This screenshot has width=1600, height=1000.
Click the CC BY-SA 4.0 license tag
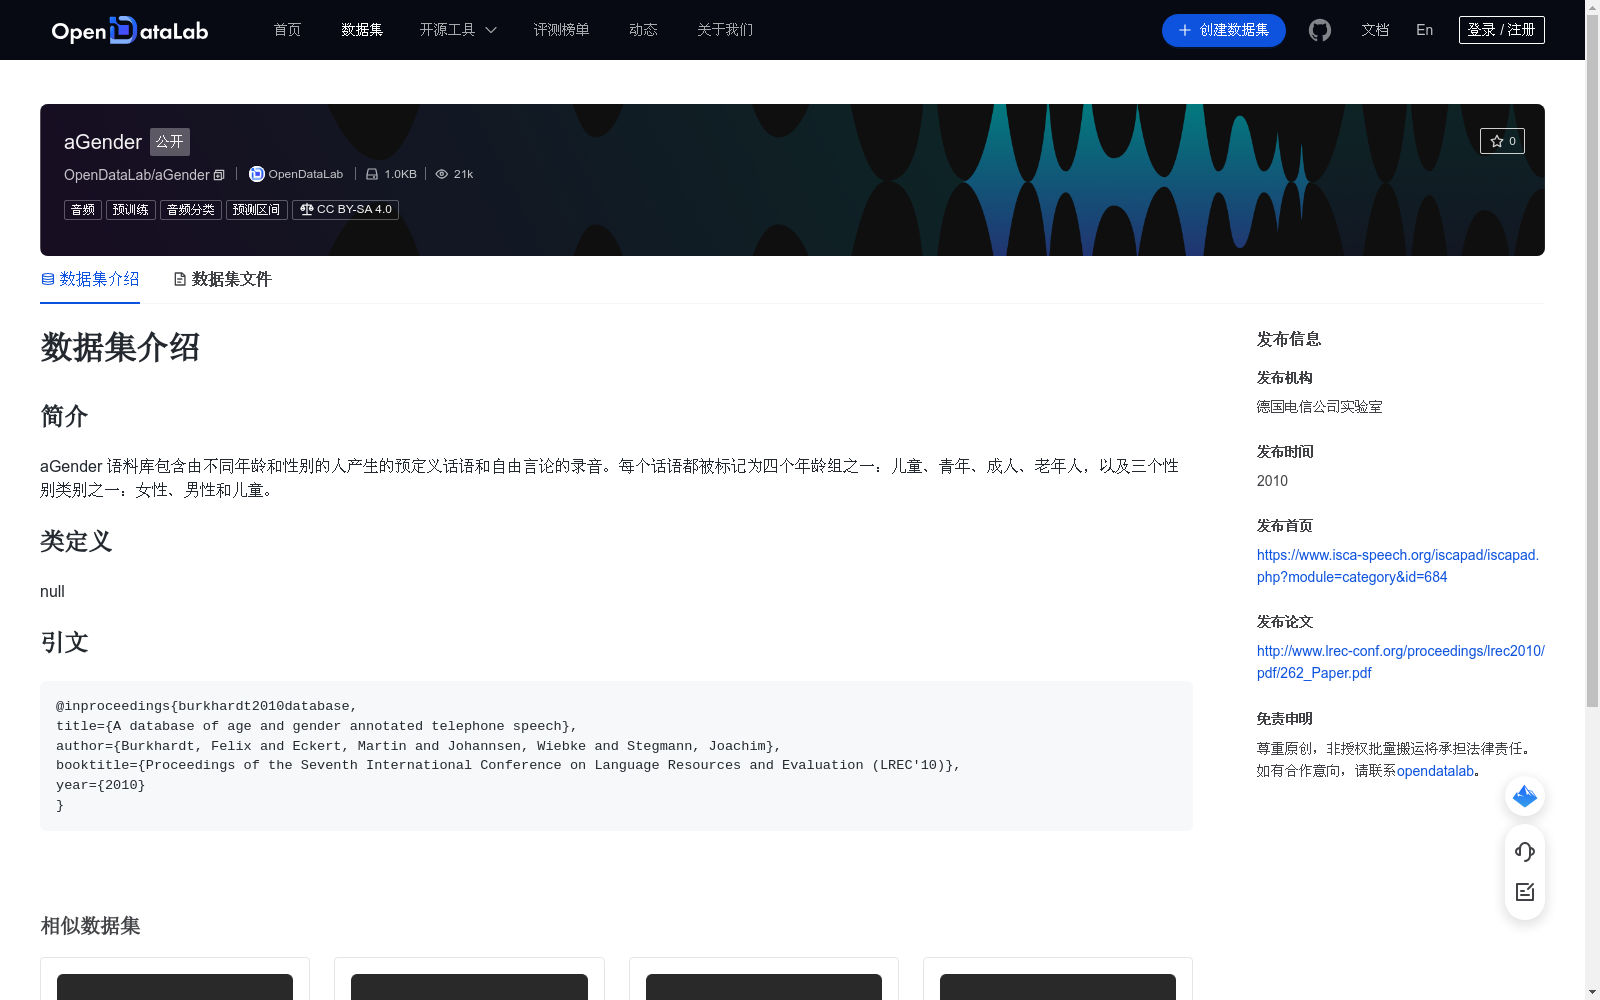[x=345, y=209]
